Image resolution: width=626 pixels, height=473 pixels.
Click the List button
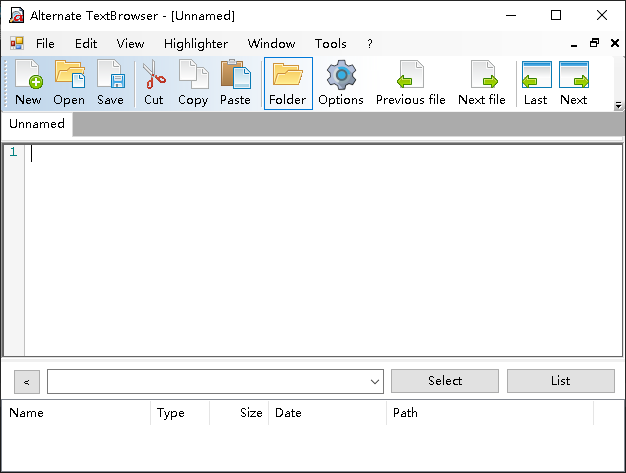pos(560,381)
